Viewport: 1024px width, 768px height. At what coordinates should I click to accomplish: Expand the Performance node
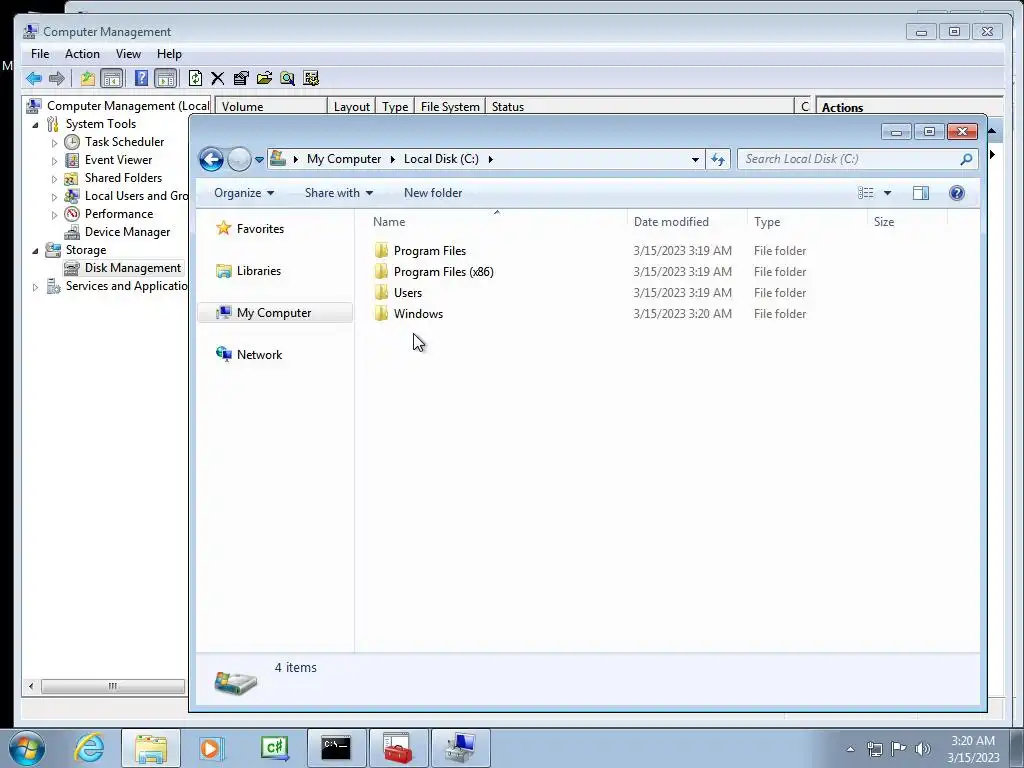pyautogui.click(x=54, y=214)
